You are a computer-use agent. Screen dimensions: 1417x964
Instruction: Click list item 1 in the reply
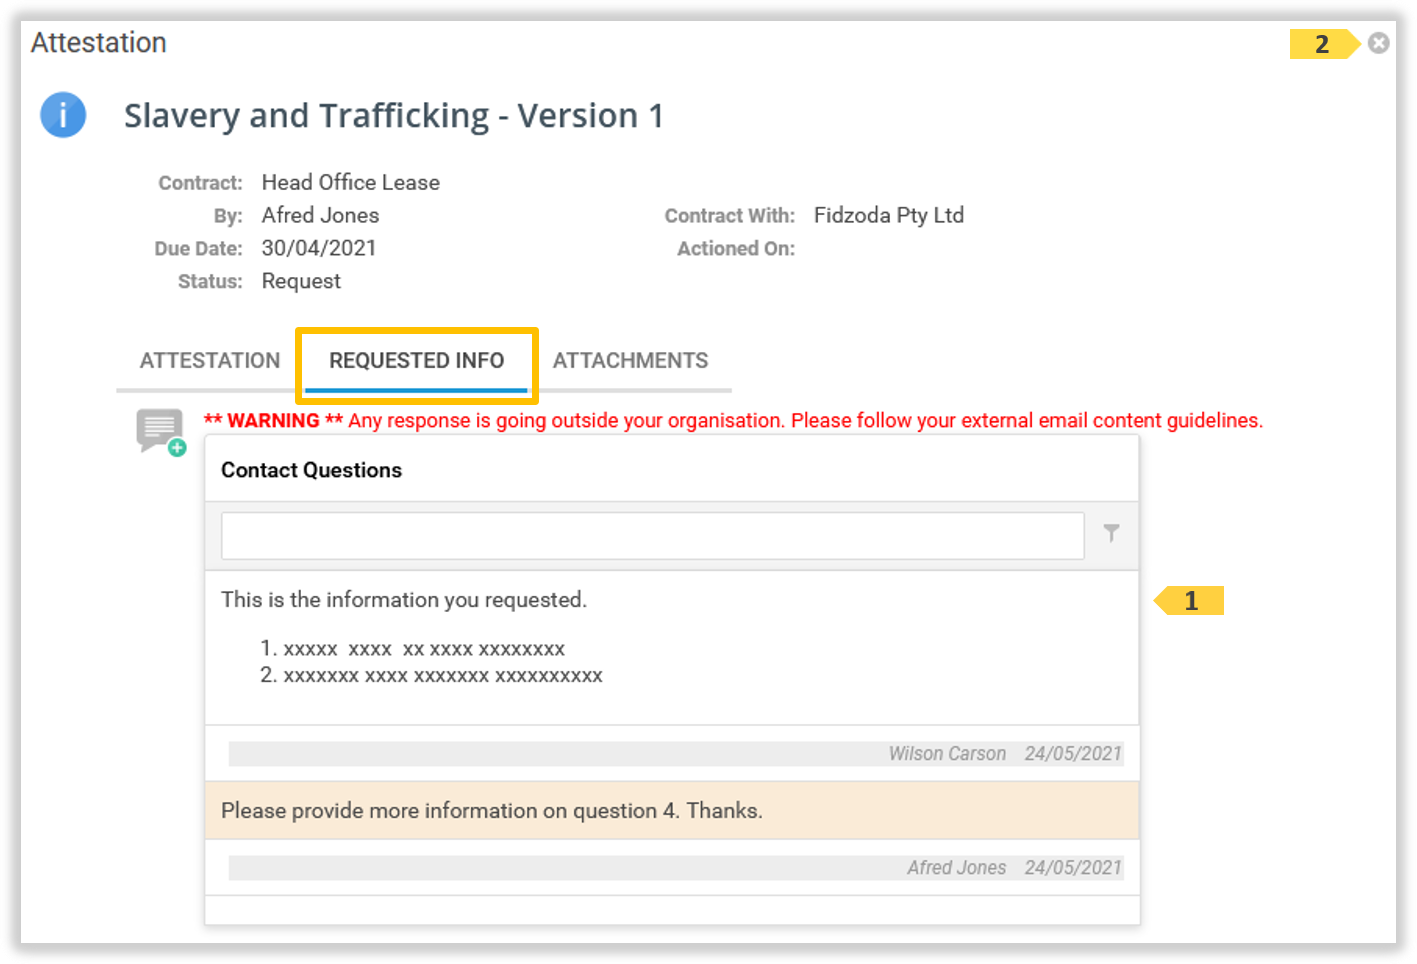[x=413, y=649]
